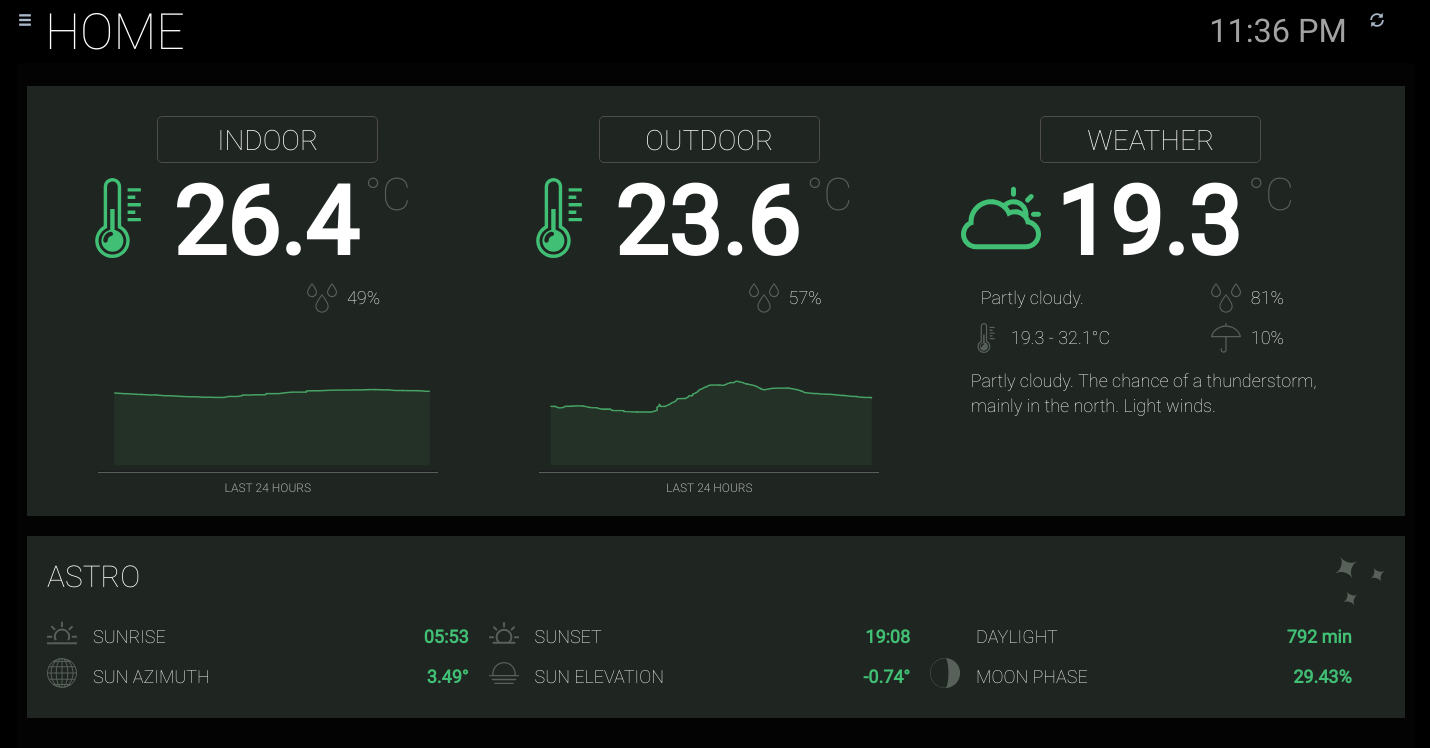Click the INDOOR label button
Screen dimensions: 1430x748
coord(267,140)
